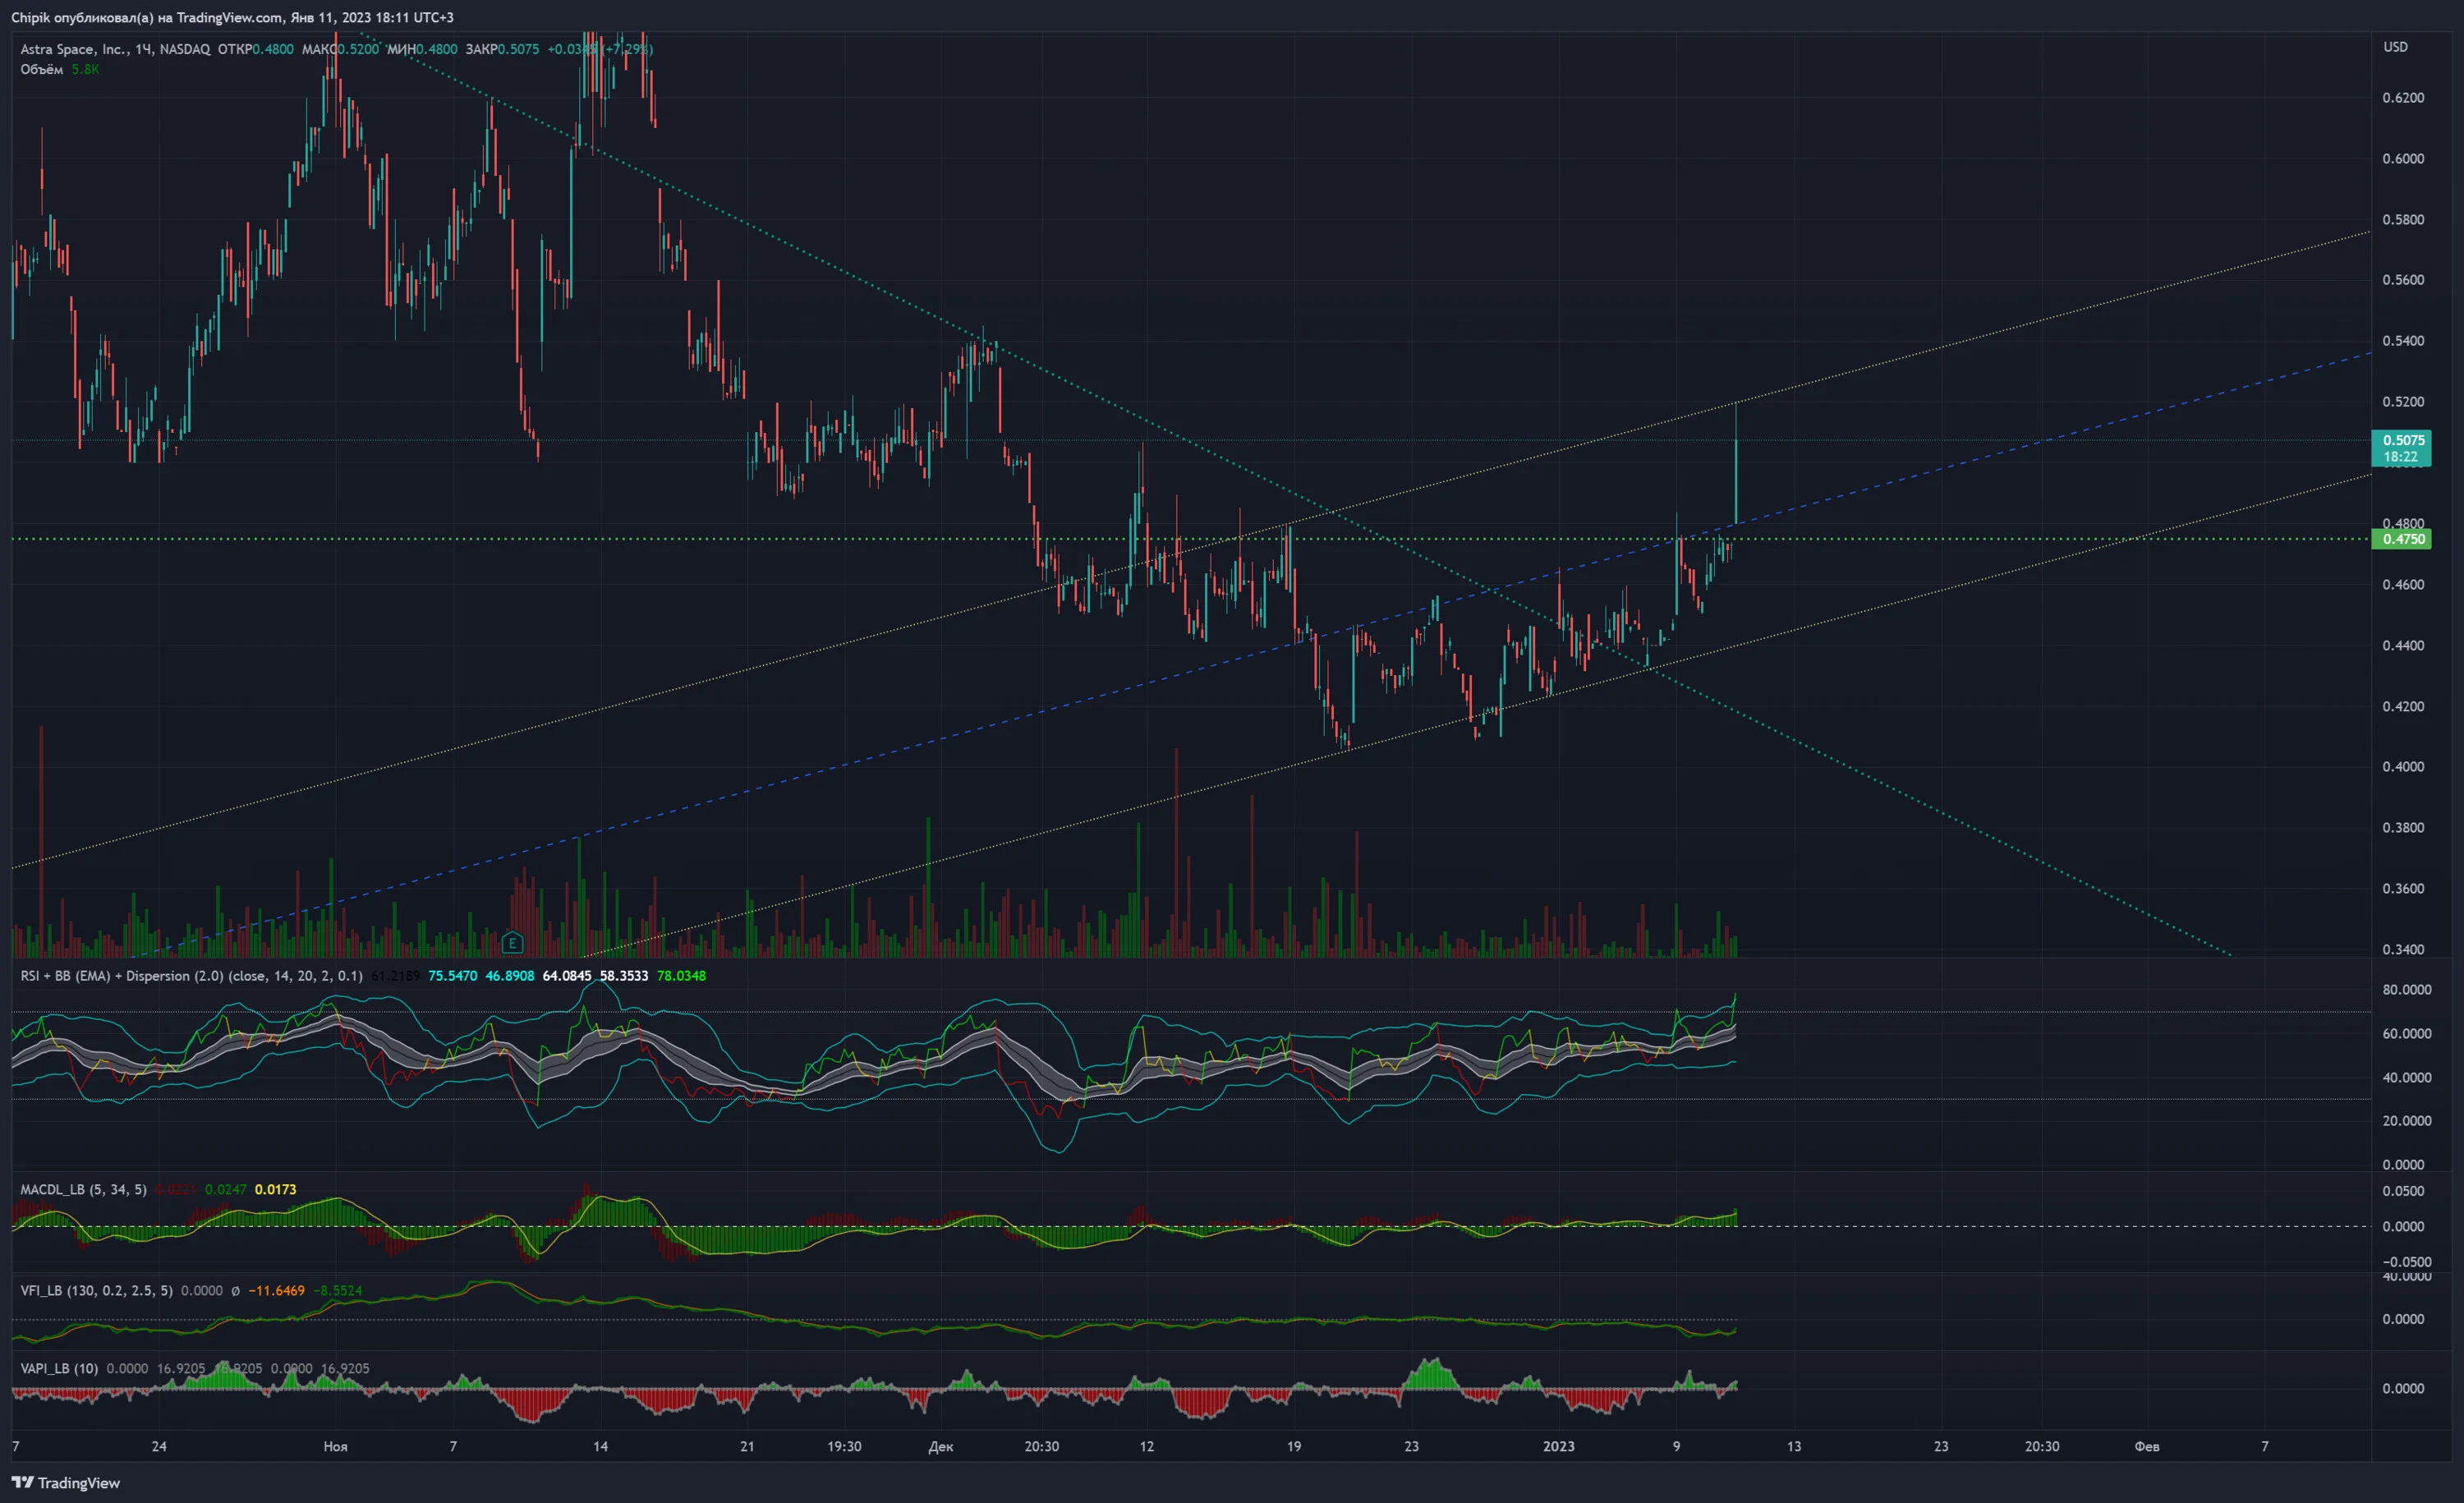This screenshot has width=2464, height=1503.
Task: Click the MACD legend value 0.0173
Action: coord(275,1189)
